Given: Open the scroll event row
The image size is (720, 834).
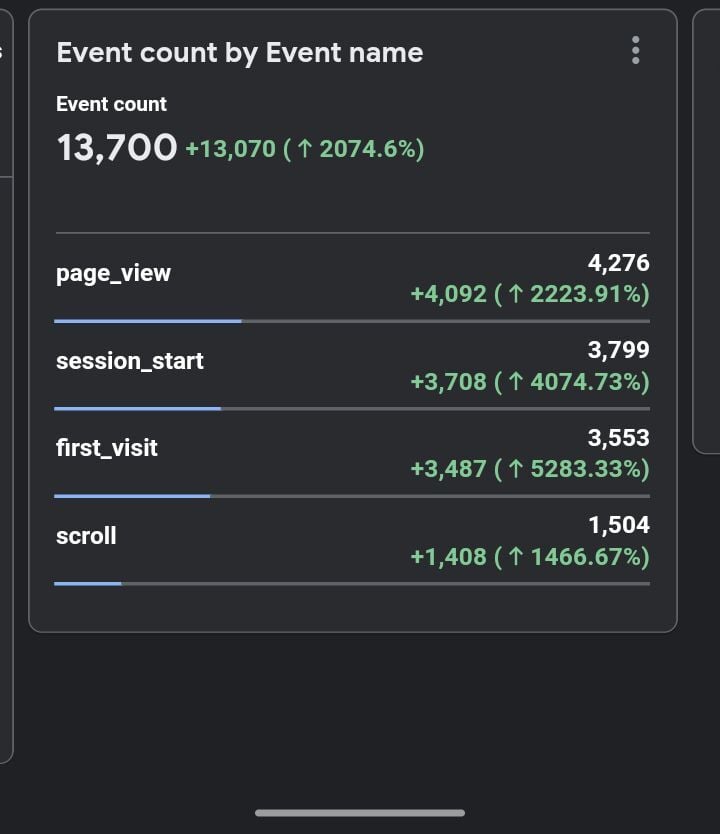Looking at the screenshot, I should [86, 536].
